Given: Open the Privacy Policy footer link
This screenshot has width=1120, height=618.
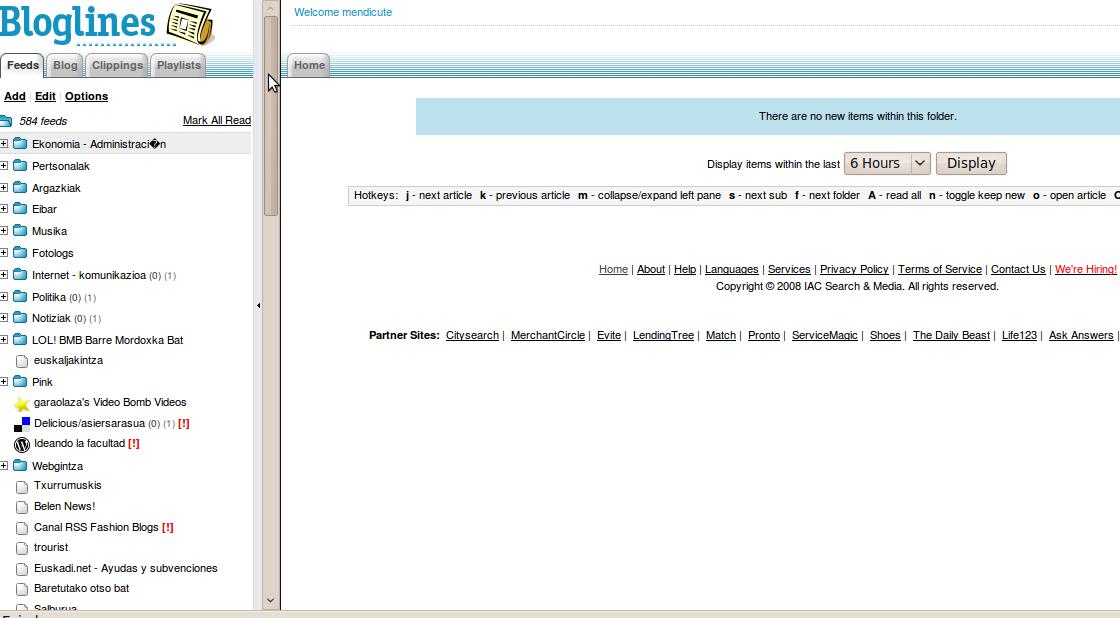Looking at the screenshot, I should click(x=853, y=269).
